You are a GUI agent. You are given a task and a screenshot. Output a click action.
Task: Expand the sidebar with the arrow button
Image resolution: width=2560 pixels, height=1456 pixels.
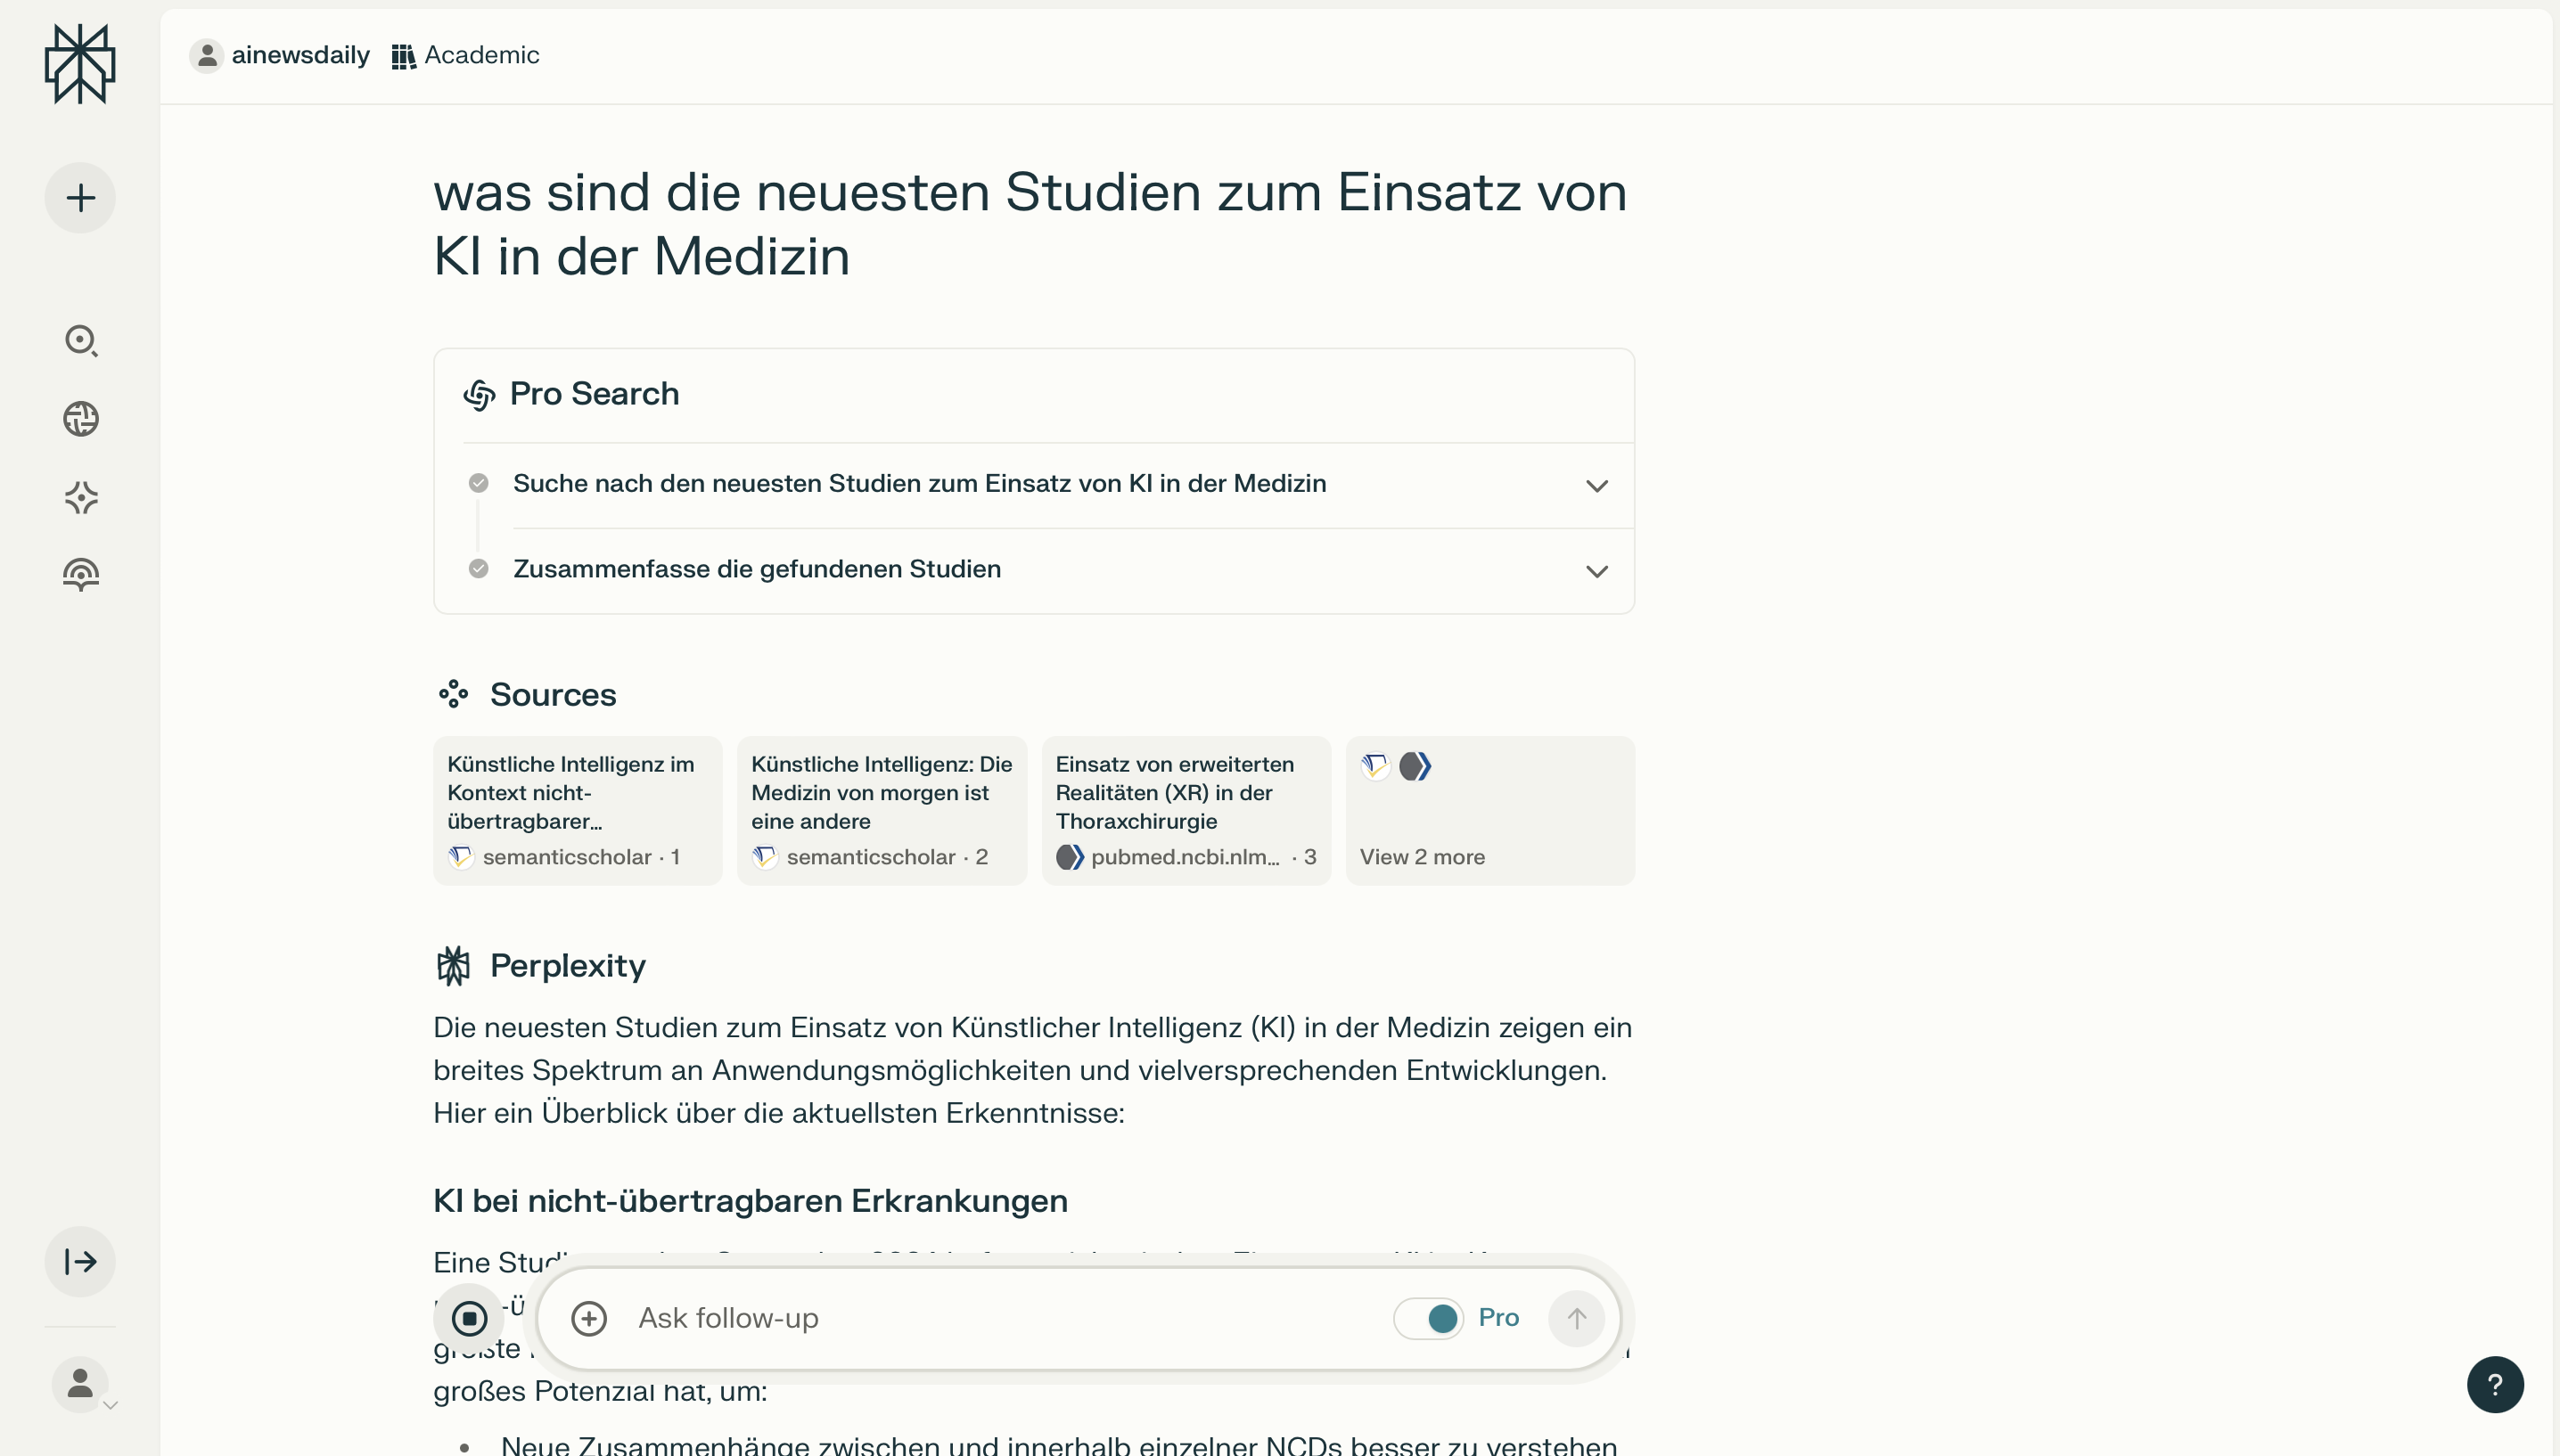pyautogui.click(x=80, y=1262)
